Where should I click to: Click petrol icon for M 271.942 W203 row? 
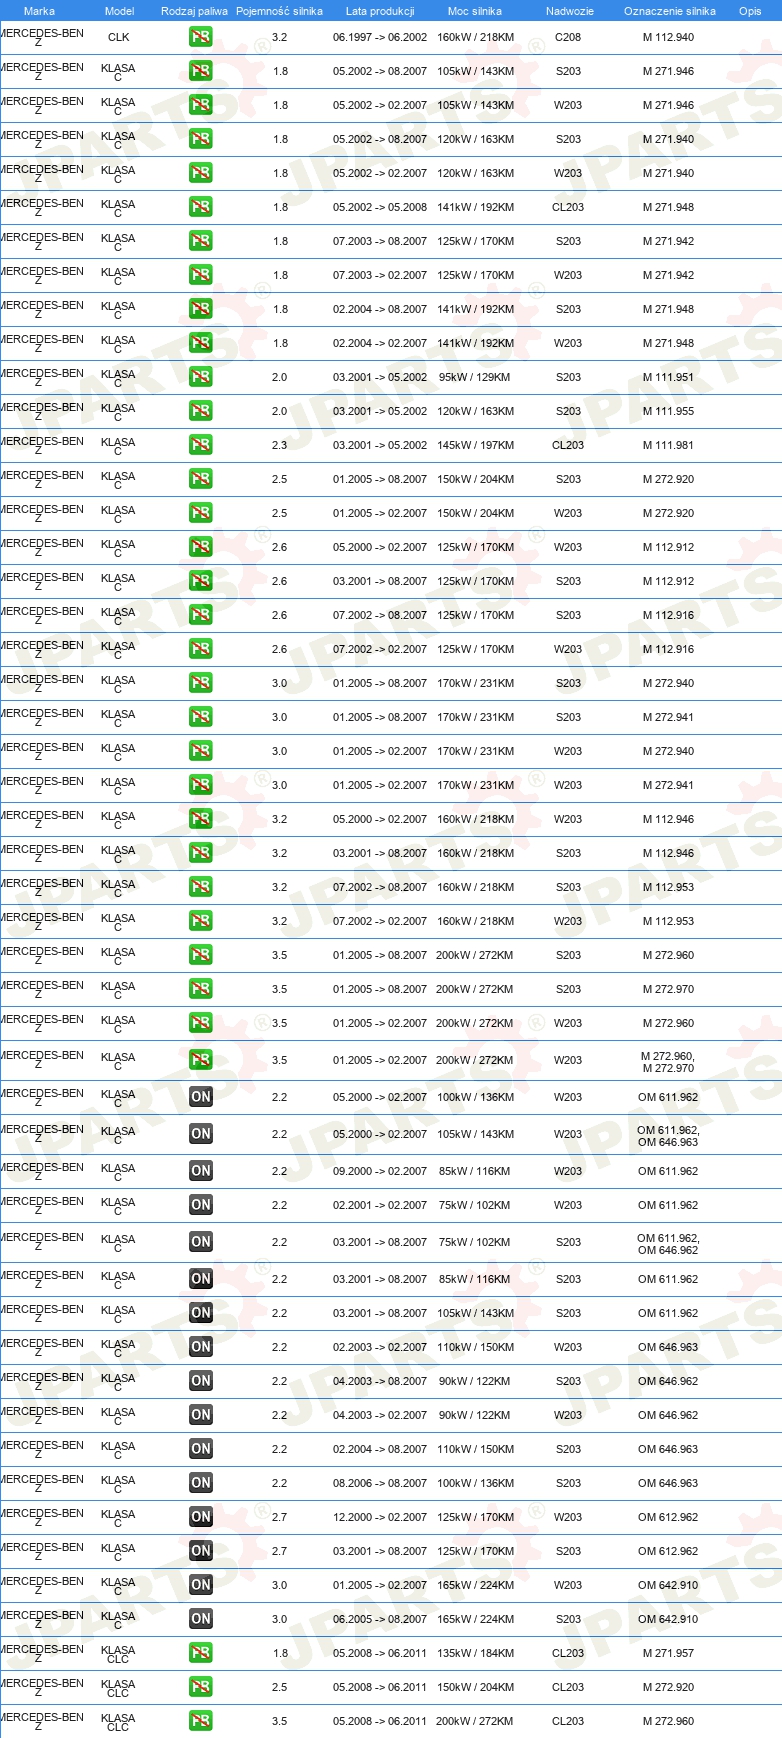pos(201,275)
